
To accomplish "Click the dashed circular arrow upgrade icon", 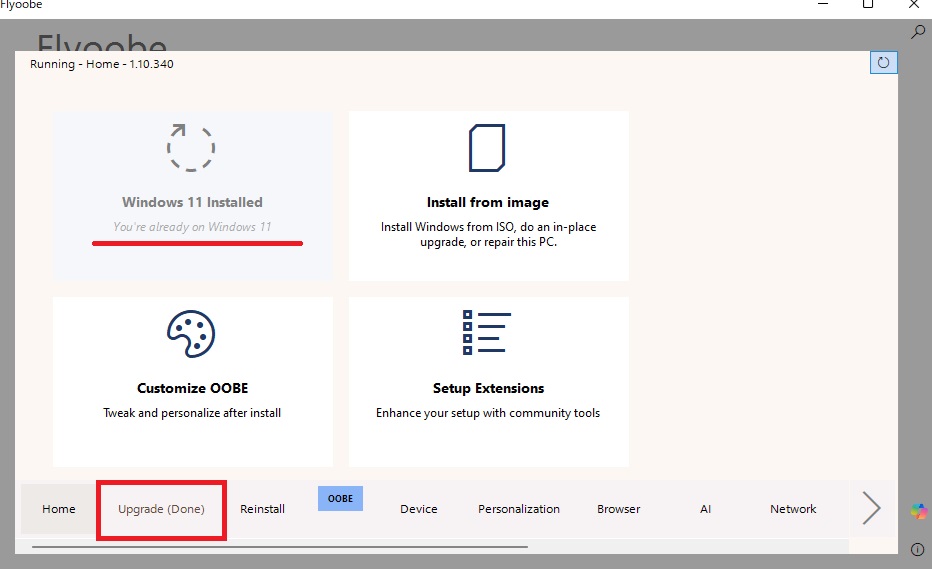I will coord(191,147).
